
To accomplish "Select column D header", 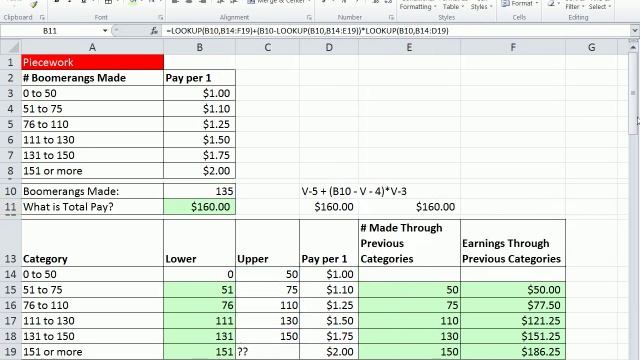I will tap(329, 47).
